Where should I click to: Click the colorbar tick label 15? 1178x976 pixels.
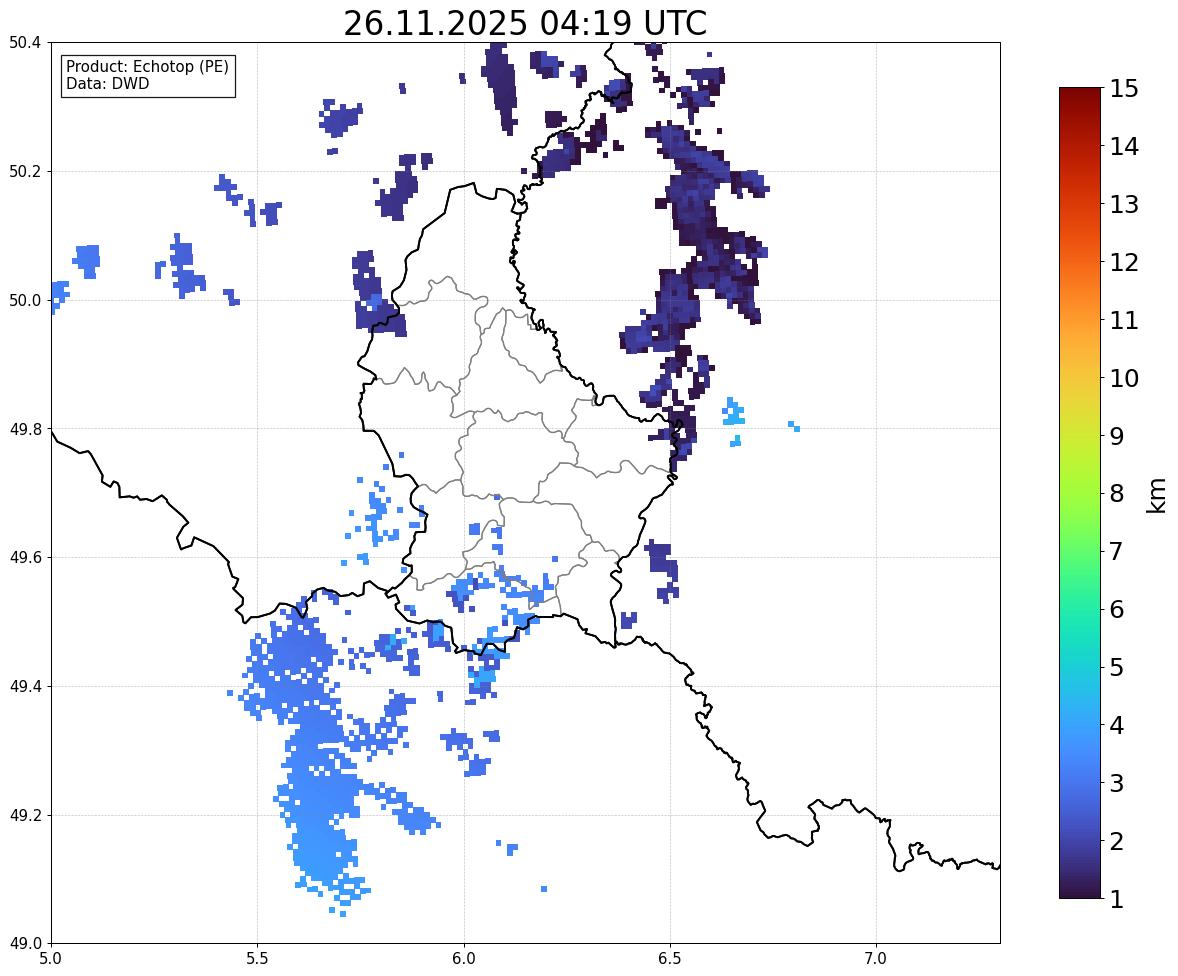pos(1124,89)
